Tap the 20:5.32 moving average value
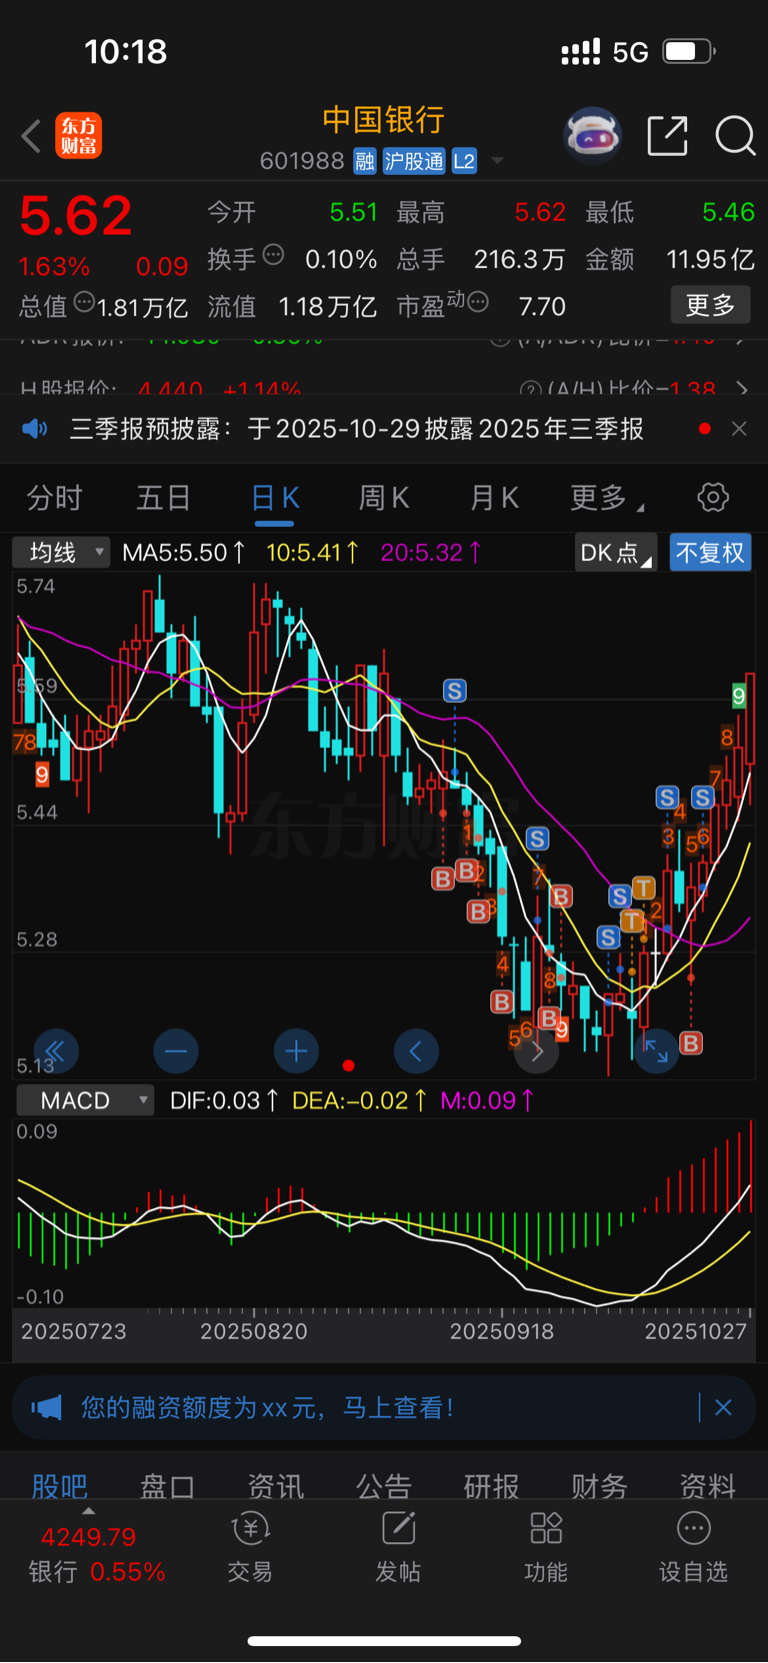The image size is (768, 1663). (431, 552)
